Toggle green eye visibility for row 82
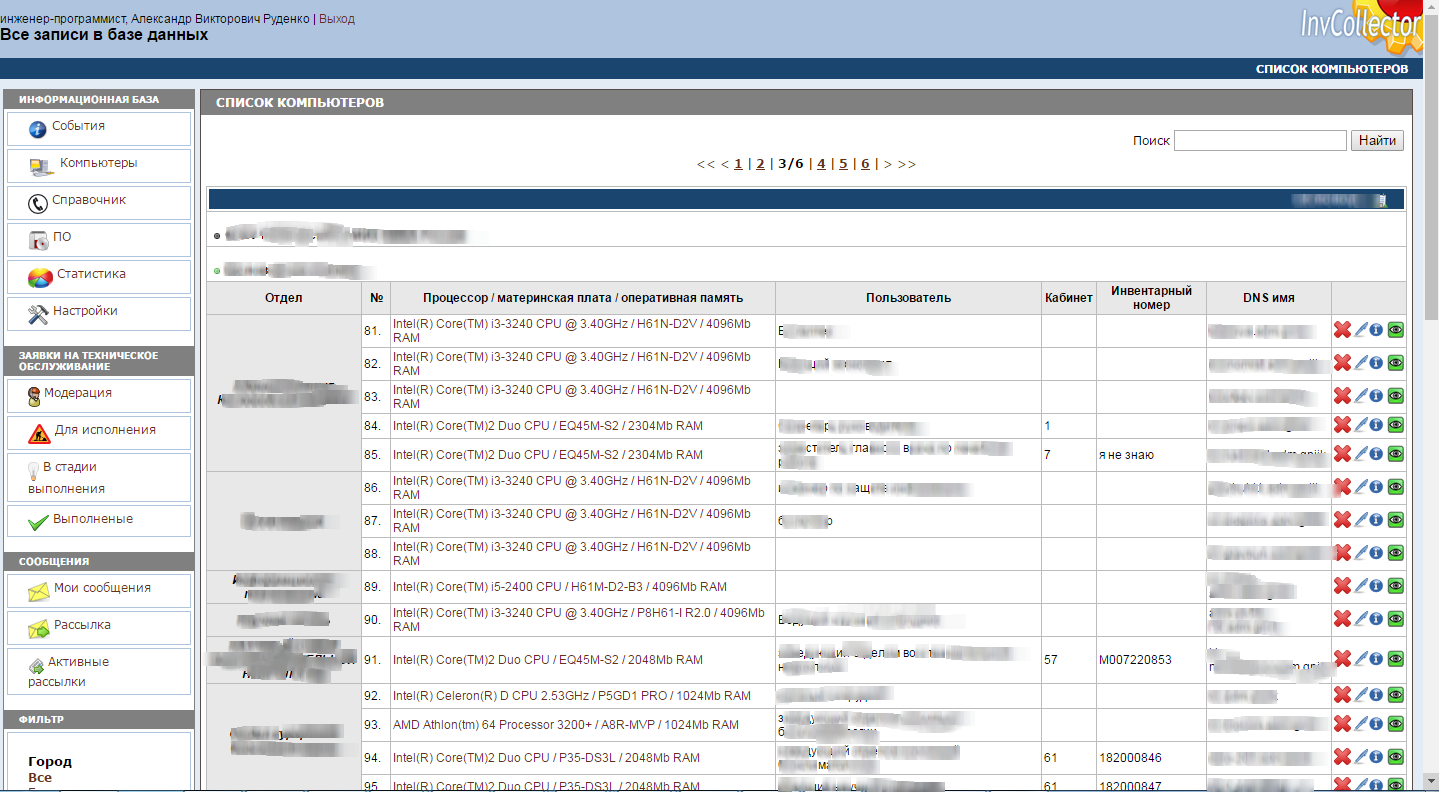1439x792 pixels. pos(1395,363)
